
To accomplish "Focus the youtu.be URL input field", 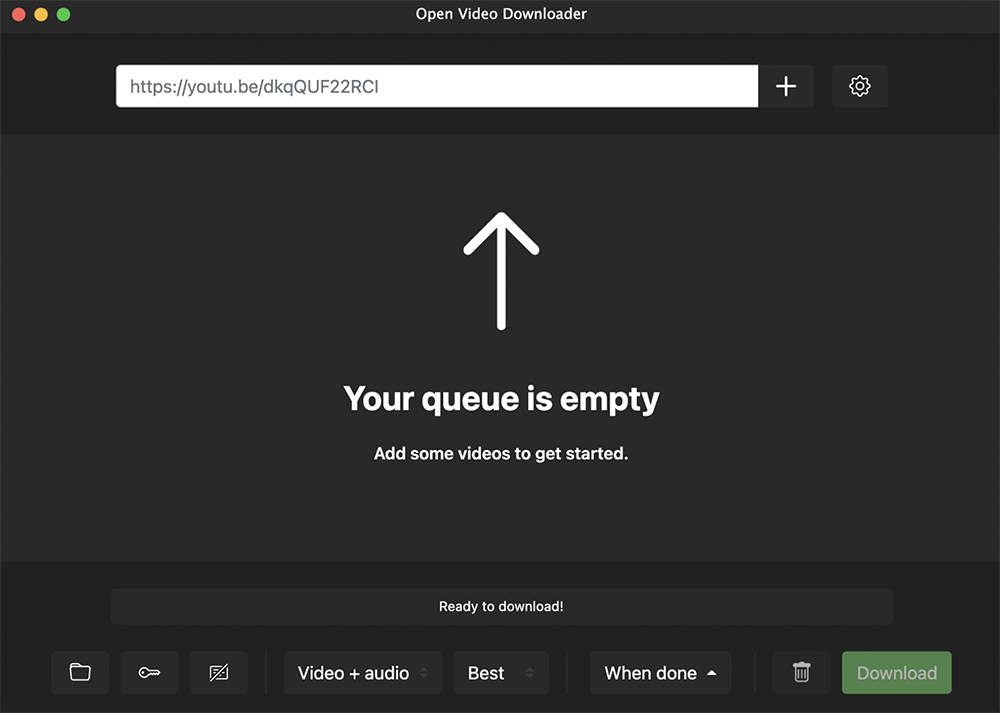I will 437,86.
